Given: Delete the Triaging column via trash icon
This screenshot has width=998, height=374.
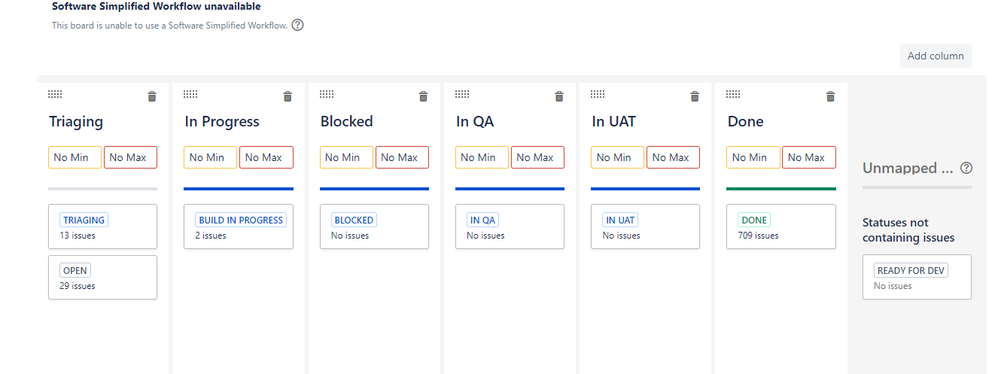Looking at the screenshot, I should 151,97.
